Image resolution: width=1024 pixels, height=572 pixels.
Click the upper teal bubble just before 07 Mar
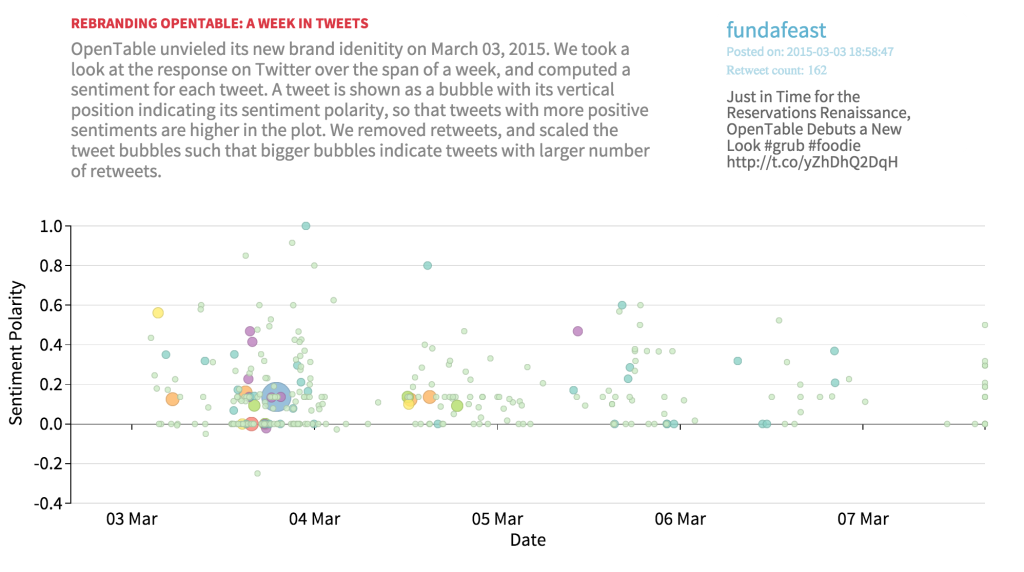tap(834, 351)
